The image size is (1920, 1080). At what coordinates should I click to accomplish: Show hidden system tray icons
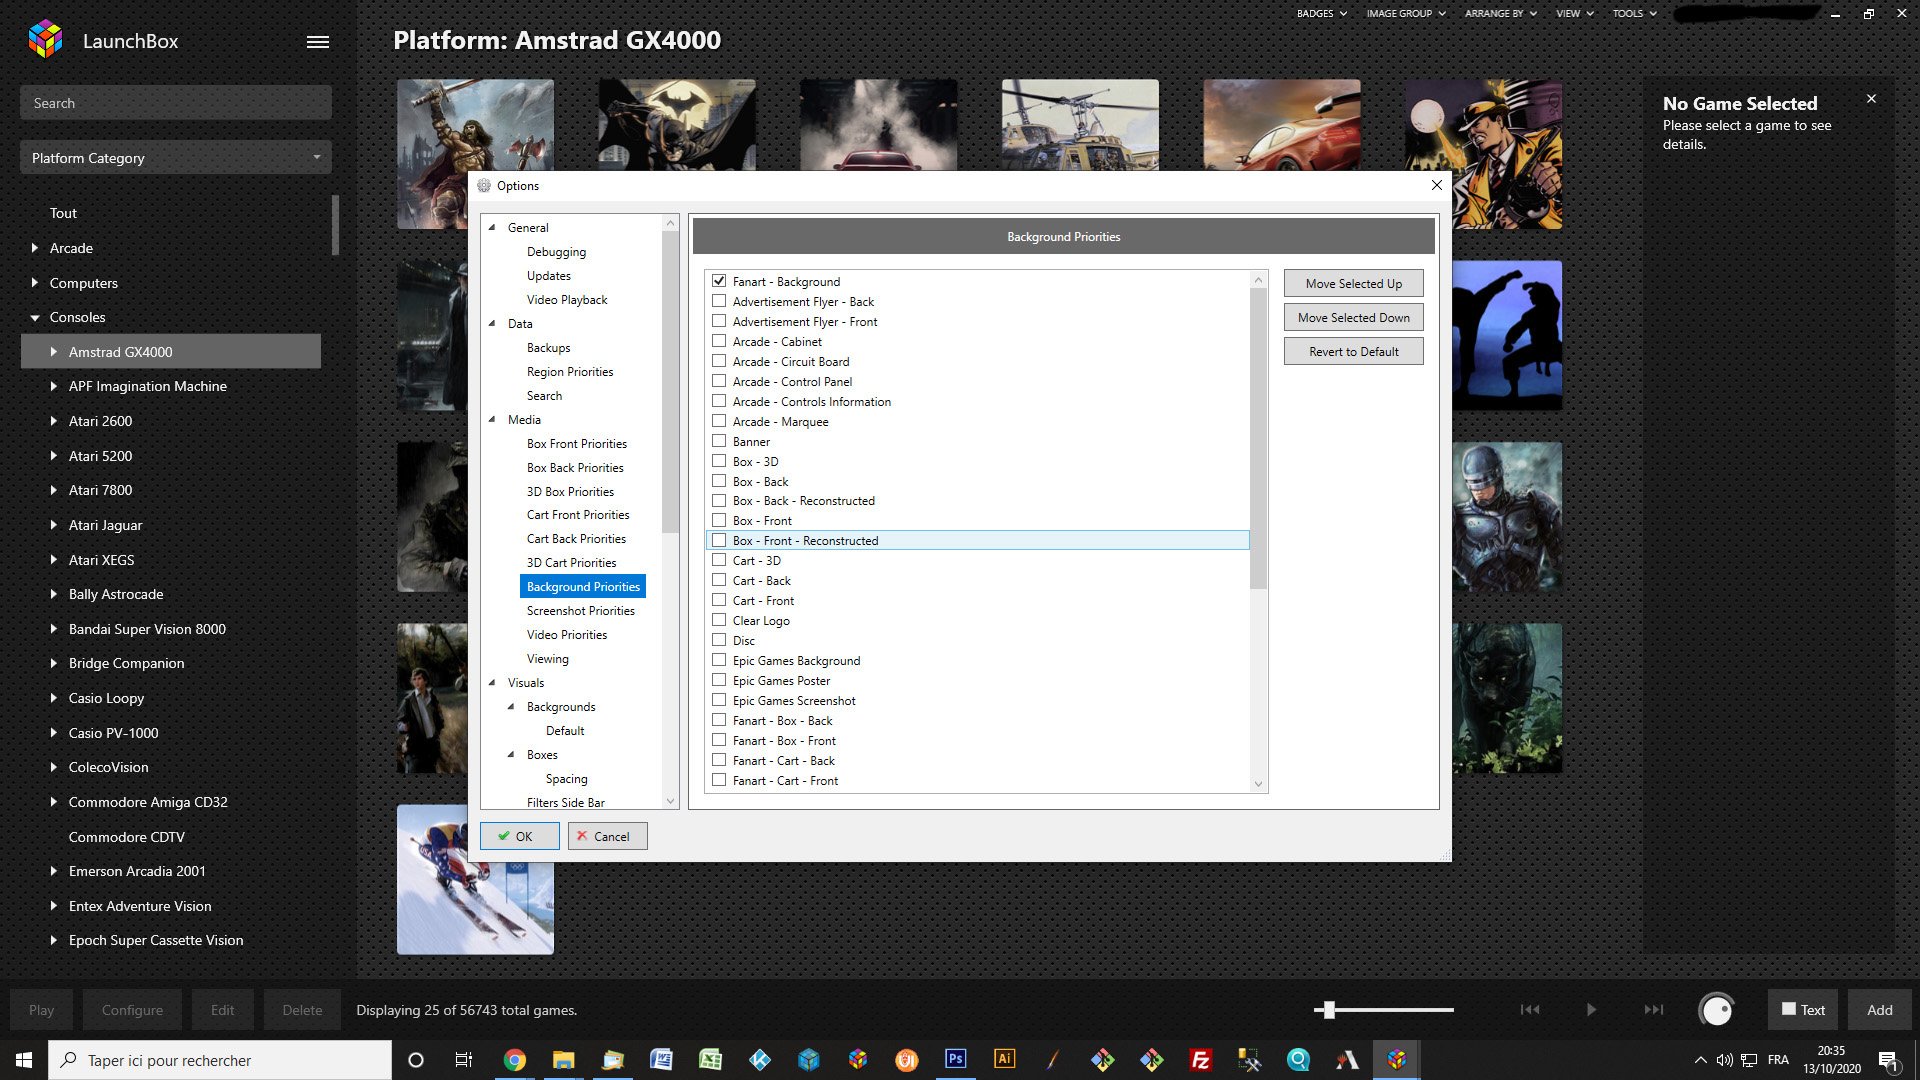pos(1700,1060)
